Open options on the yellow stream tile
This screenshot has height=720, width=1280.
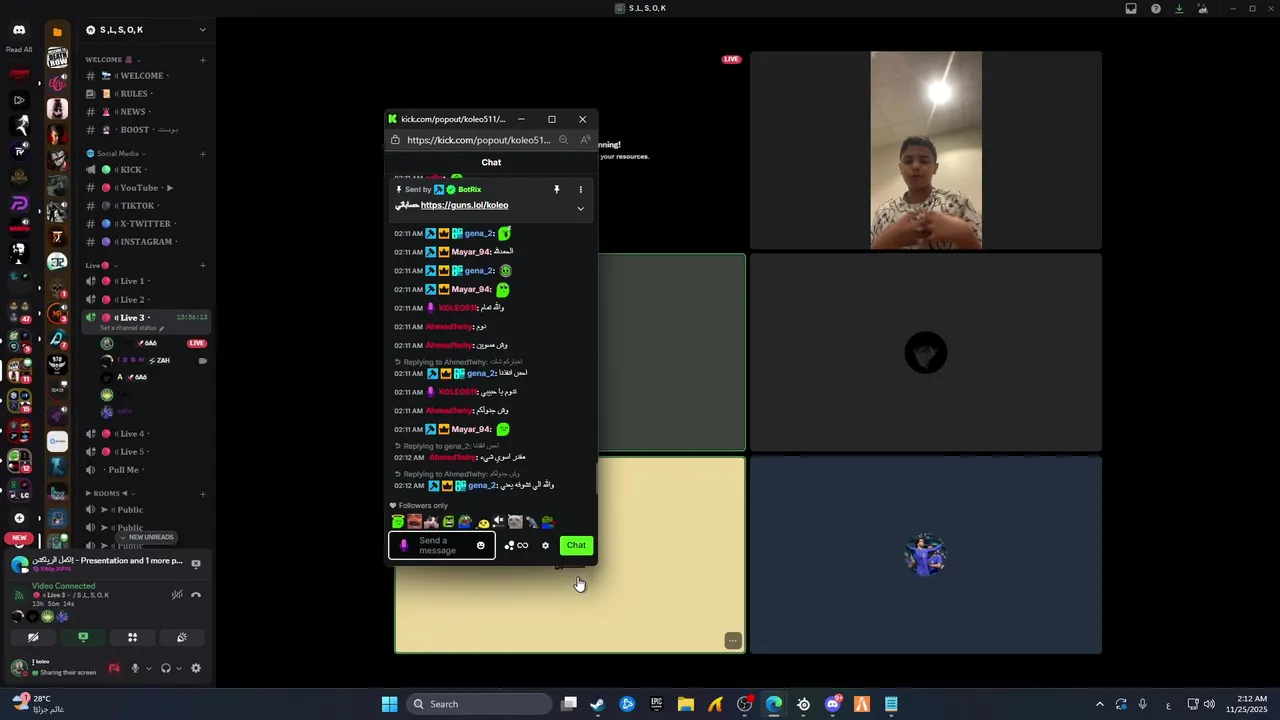point(733,641)
